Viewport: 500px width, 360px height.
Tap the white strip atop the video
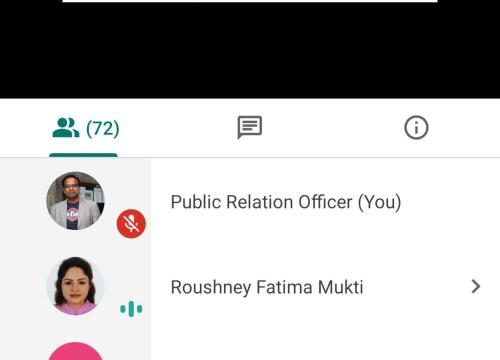[250, 1]
